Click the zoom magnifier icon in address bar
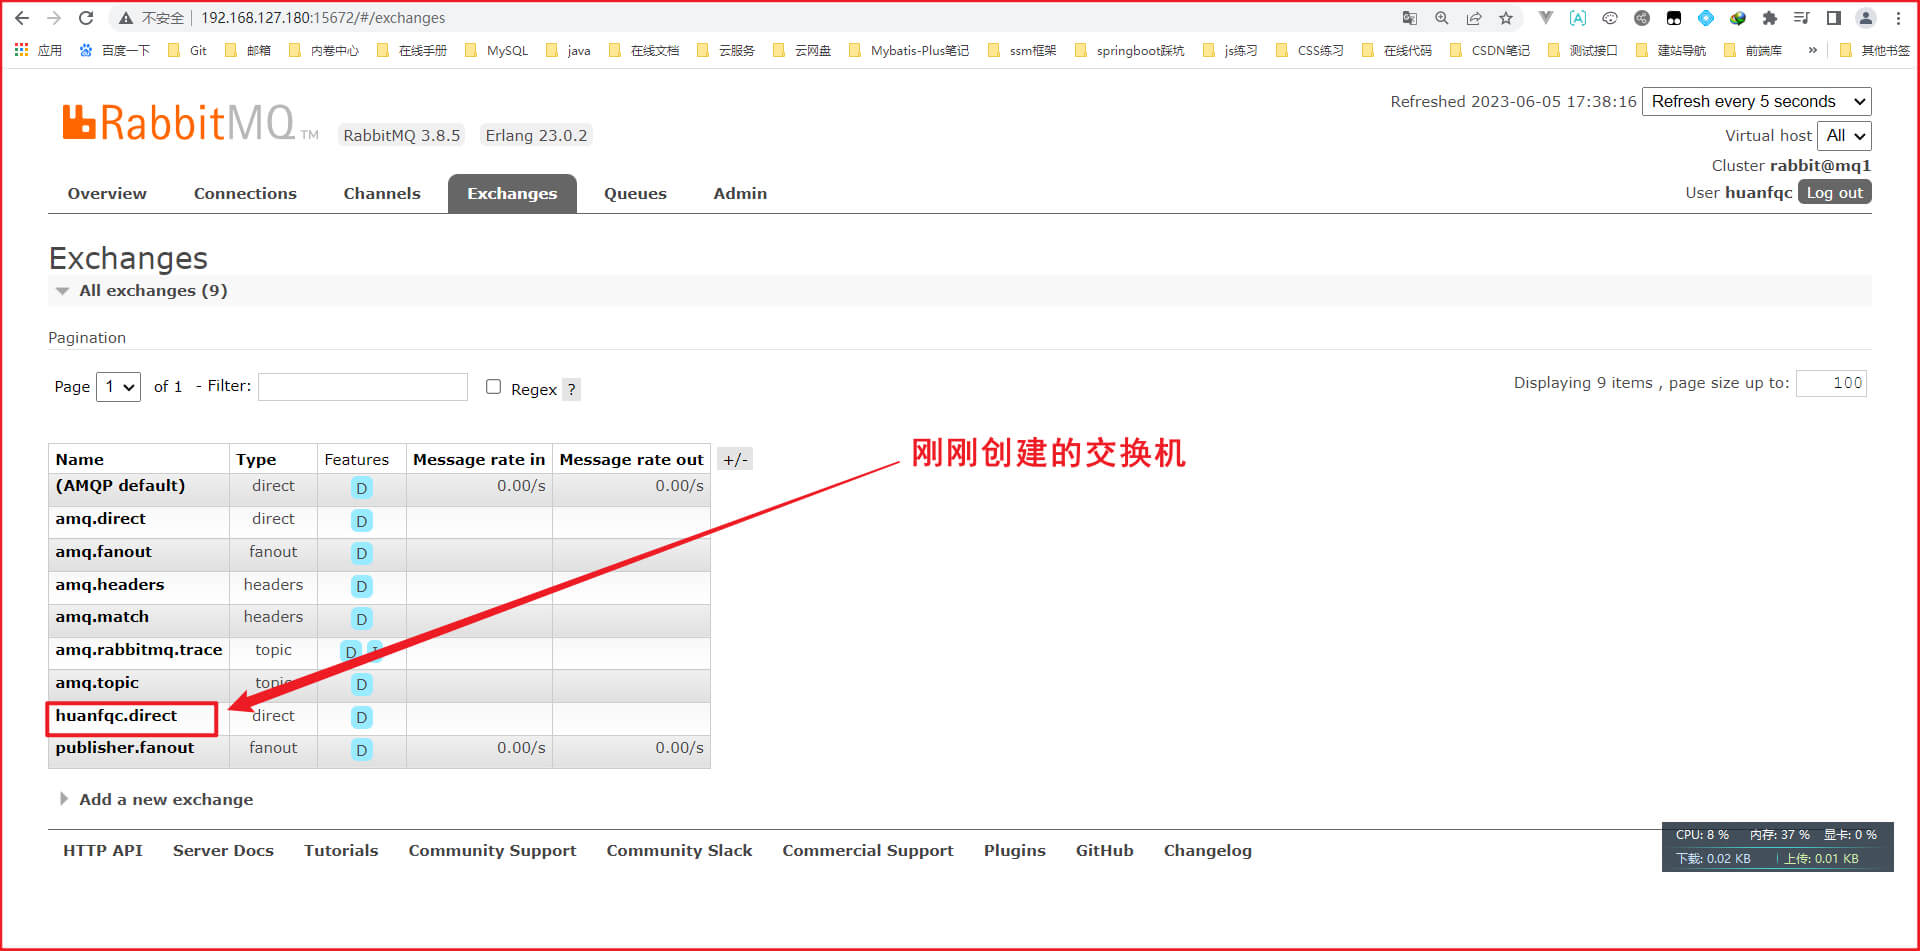The image size is (1920, 951). tap(1442, 18)
